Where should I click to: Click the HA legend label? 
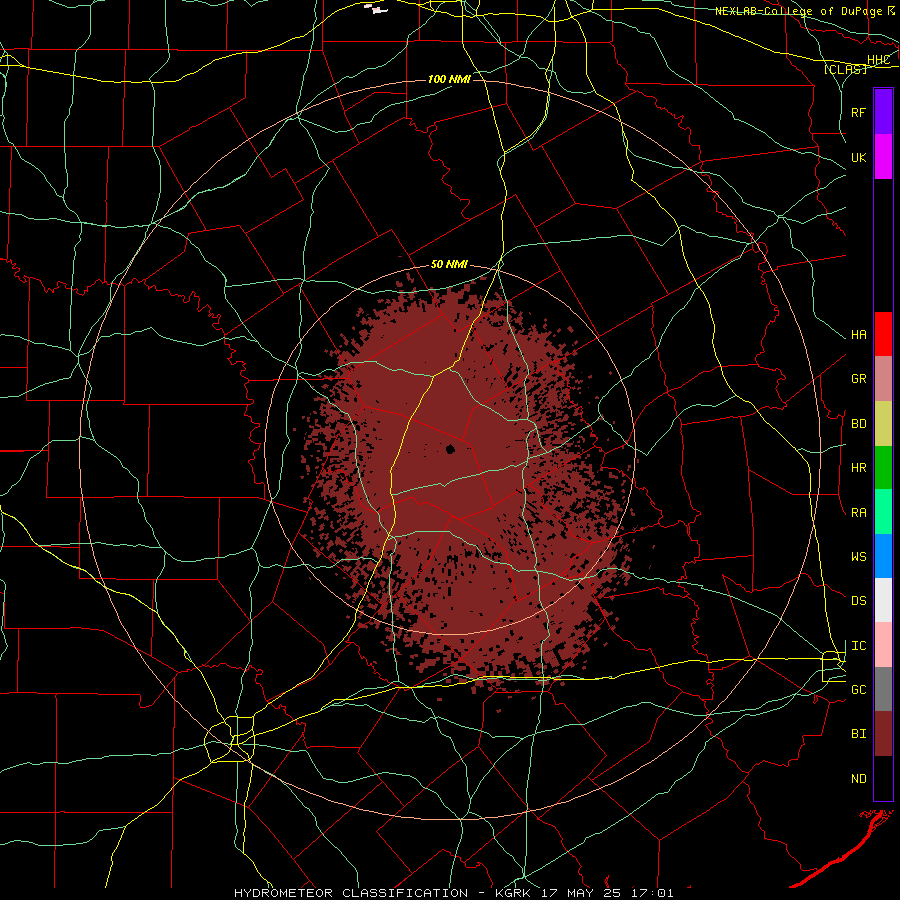[x=859, y=335]
